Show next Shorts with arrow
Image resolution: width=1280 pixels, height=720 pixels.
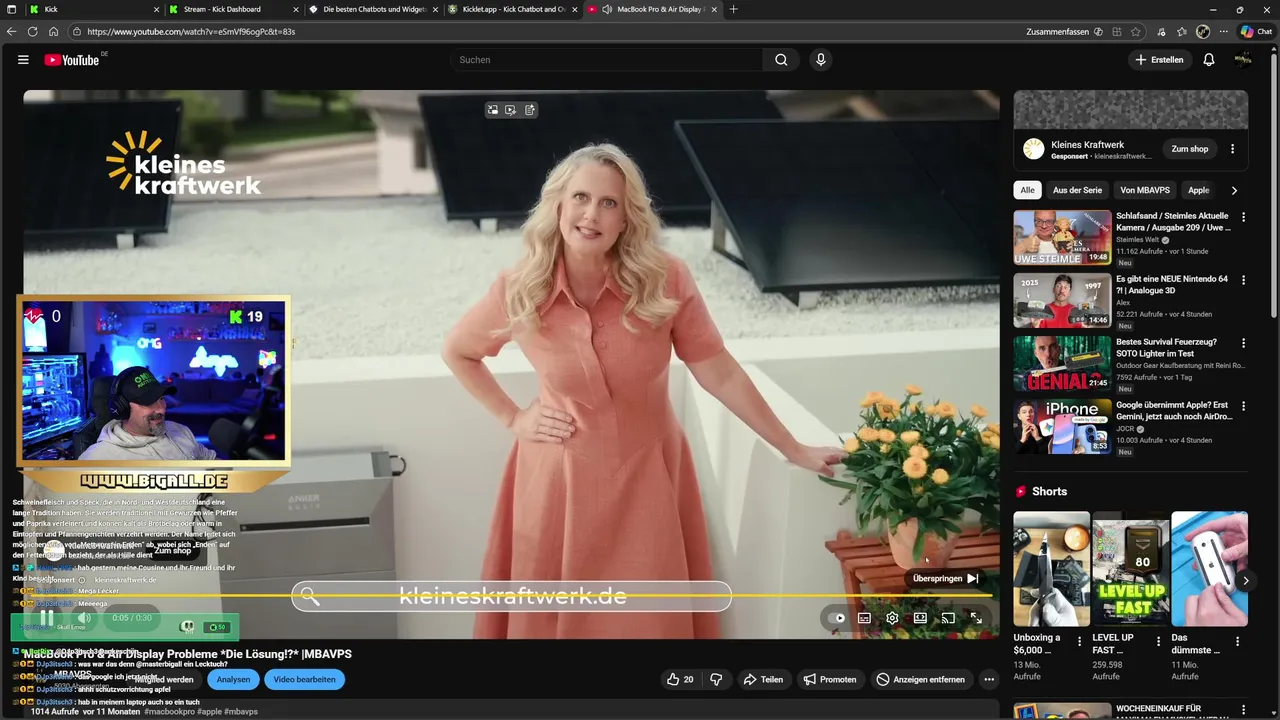tap(1245, 580)
